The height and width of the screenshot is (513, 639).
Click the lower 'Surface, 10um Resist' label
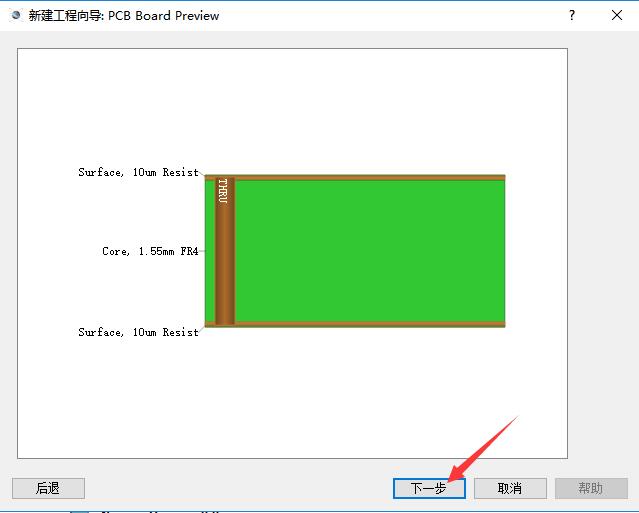tap(139, 332)
